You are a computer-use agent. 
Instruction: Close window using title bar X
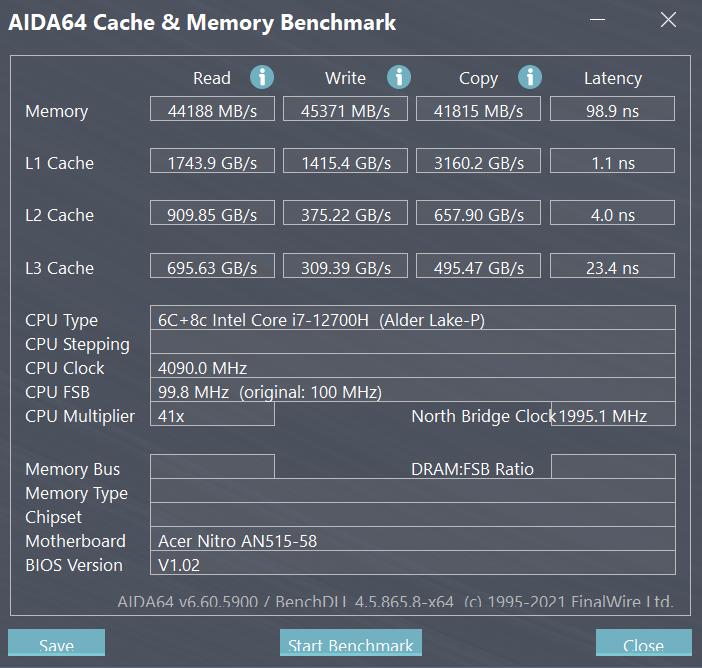[669, 20]
